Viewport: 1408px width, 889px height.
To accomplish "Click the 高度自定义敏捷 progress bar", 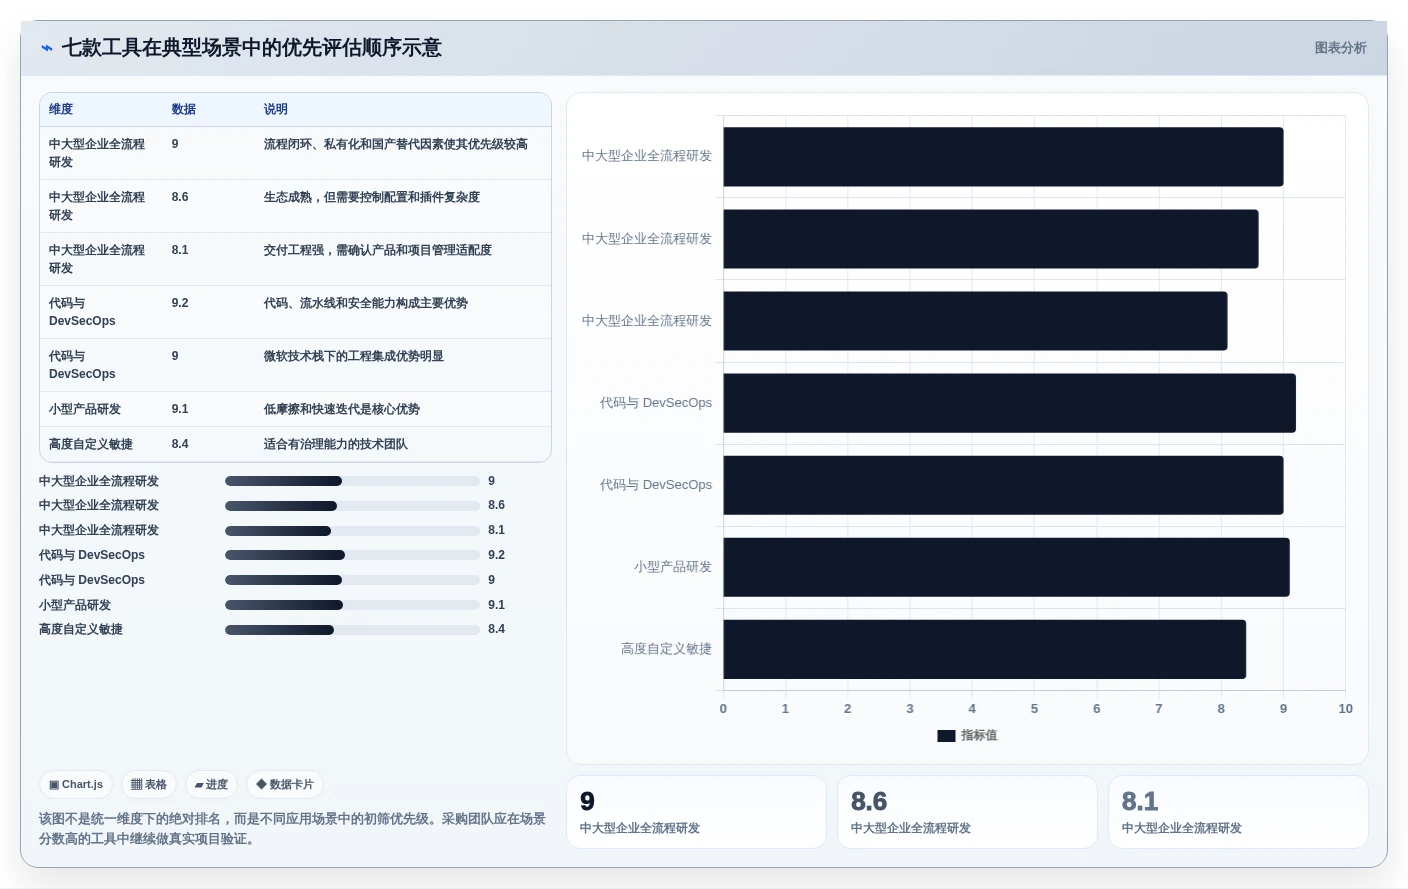I will click(352, 630).
